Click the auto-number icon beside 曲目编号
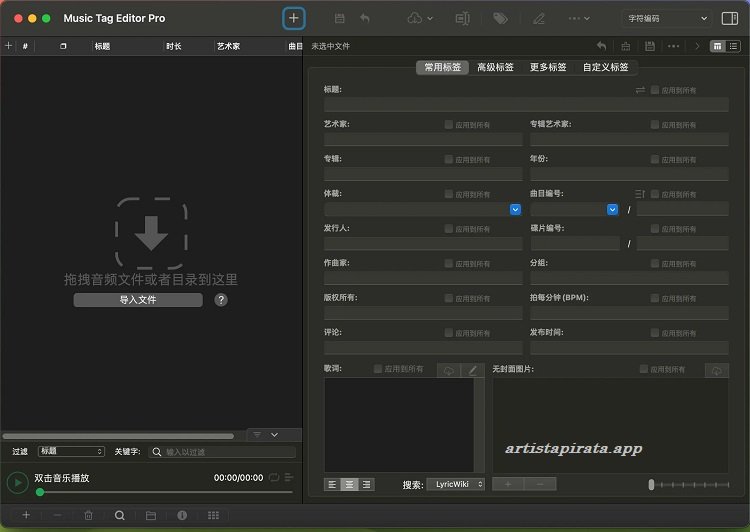 tap(640, 194)
